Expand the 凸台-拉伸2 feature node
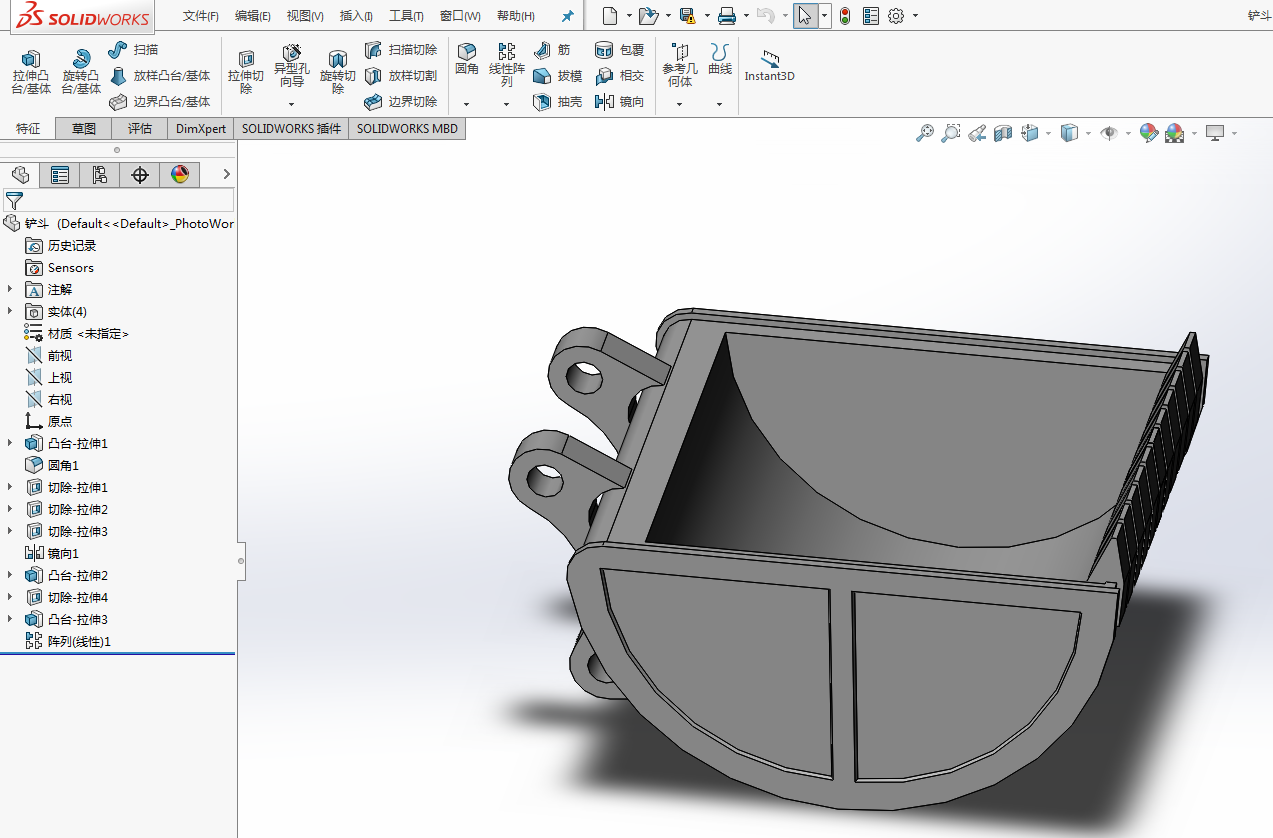The width and height of the screenshot is (1273, 838). (10, 575)
